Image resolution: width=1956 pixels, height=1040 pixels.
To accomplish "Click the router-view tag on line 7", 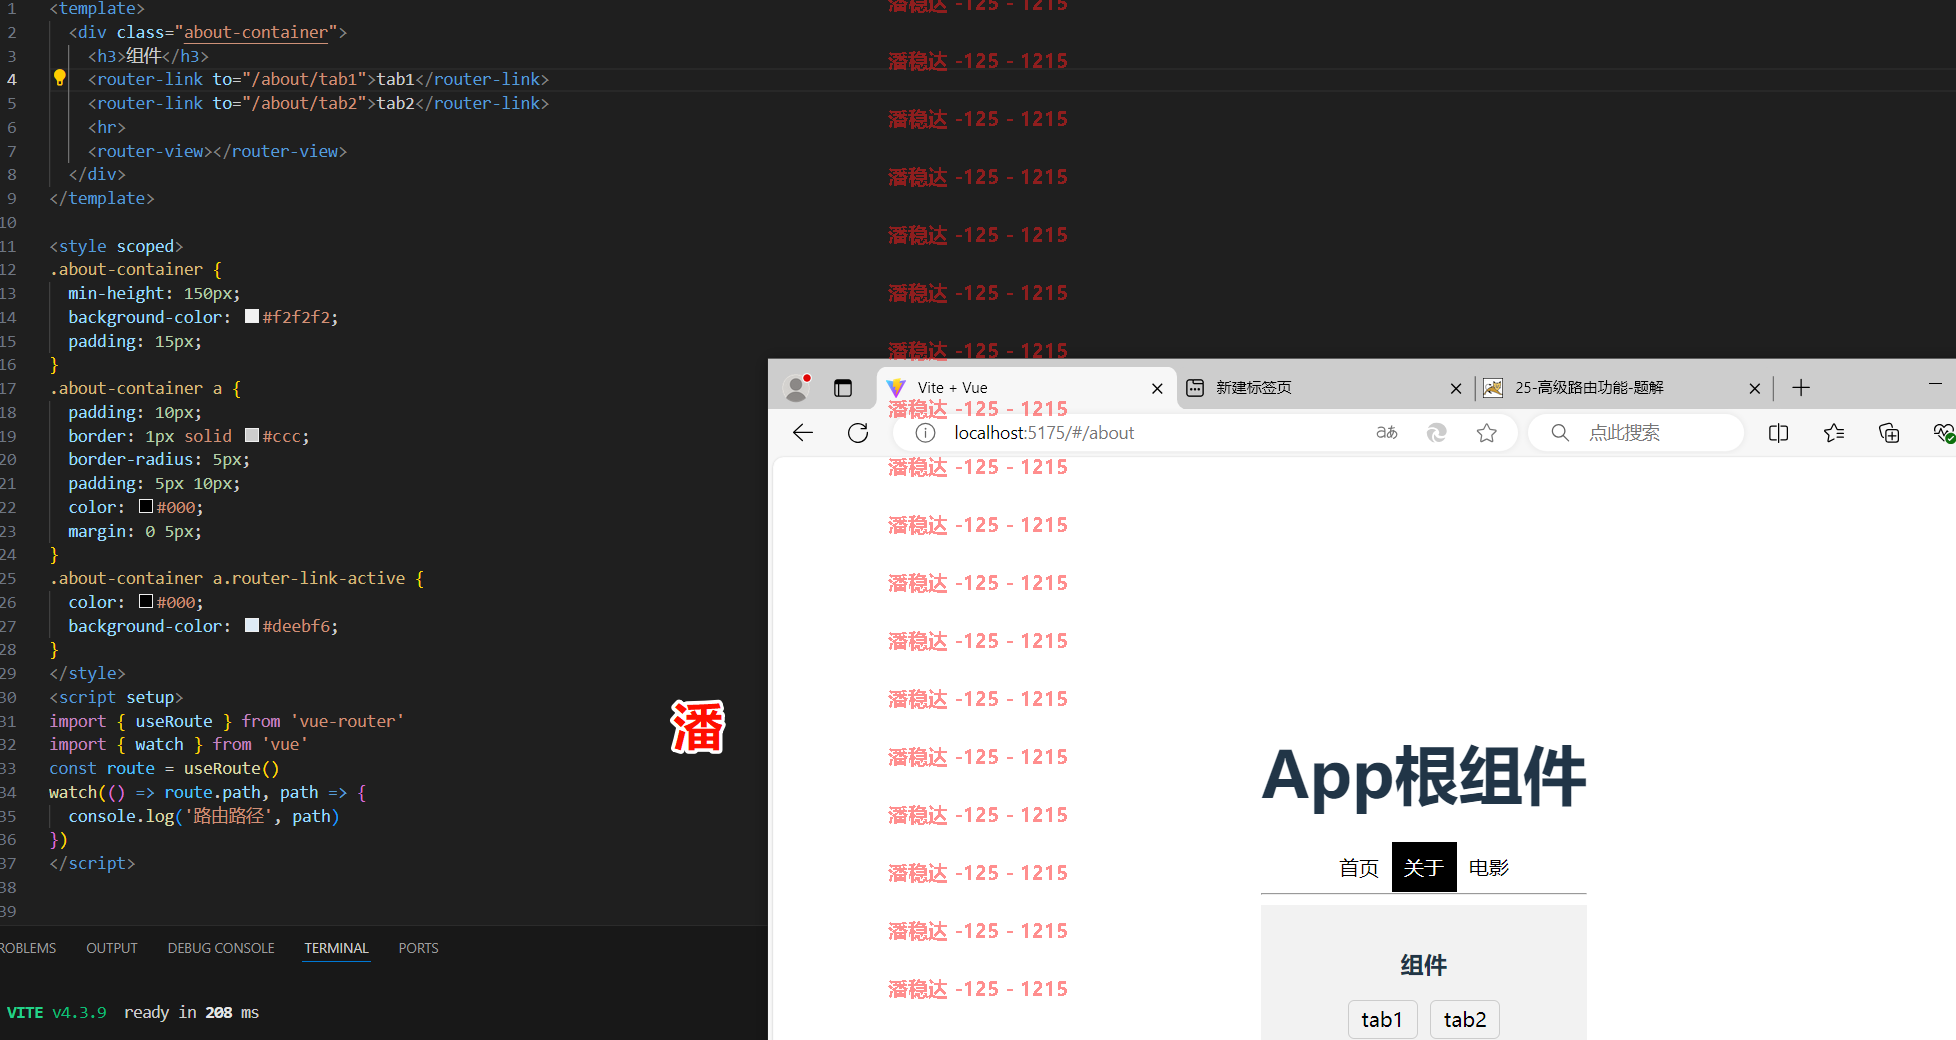I will click(x=217, y=151).
